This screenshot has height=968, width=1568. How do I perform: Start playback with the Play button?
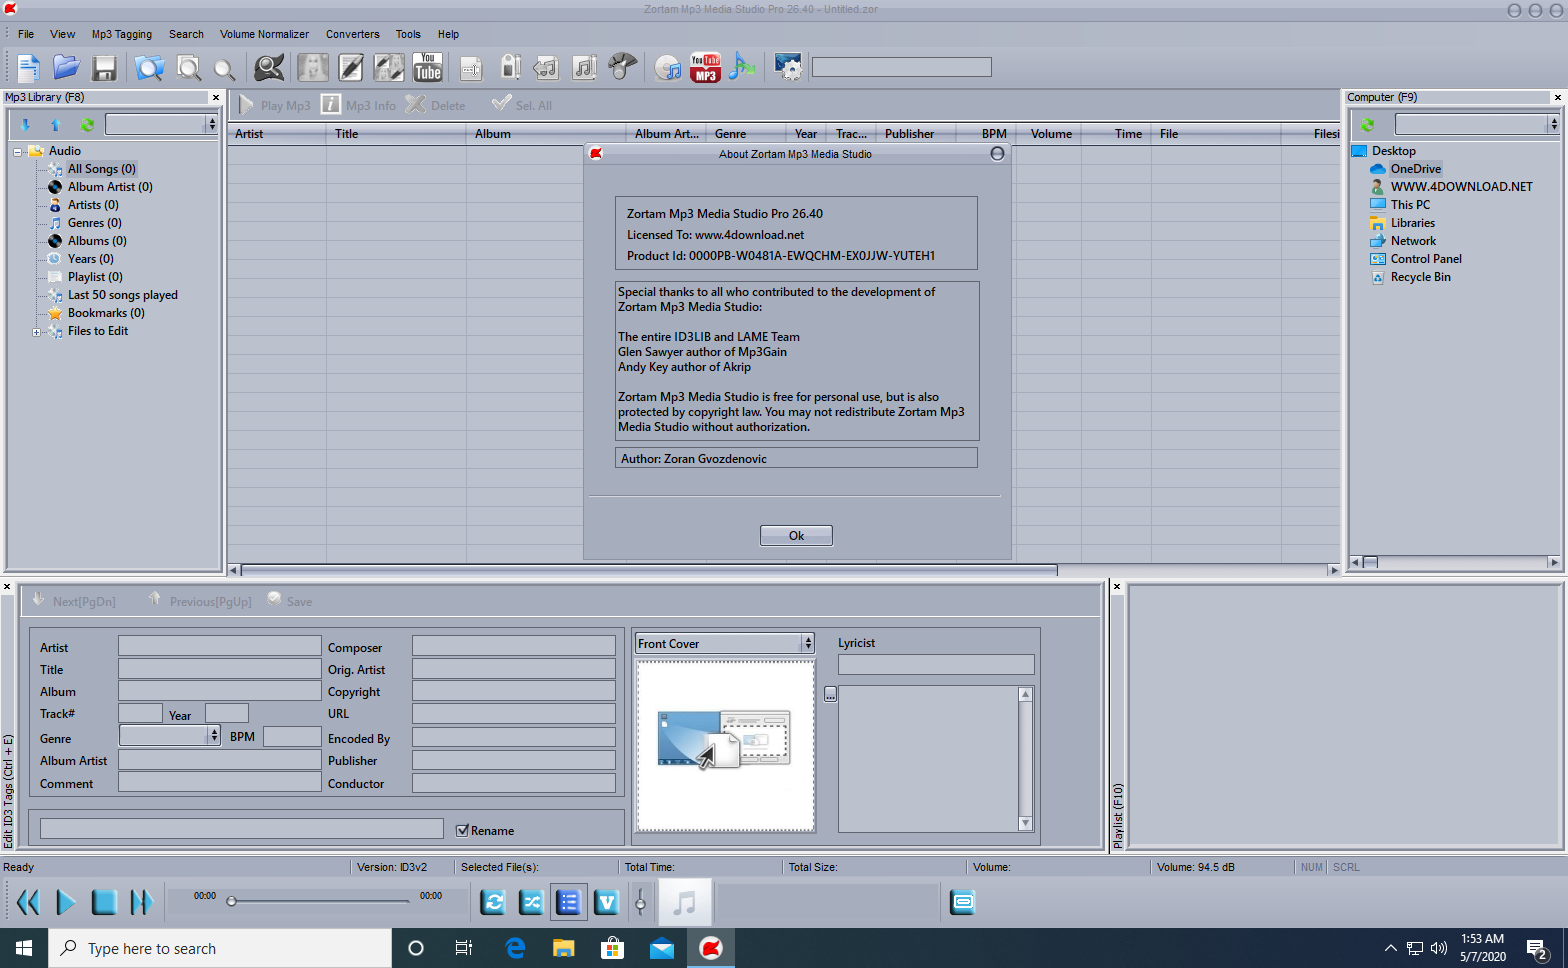click(x=66, y=903)
